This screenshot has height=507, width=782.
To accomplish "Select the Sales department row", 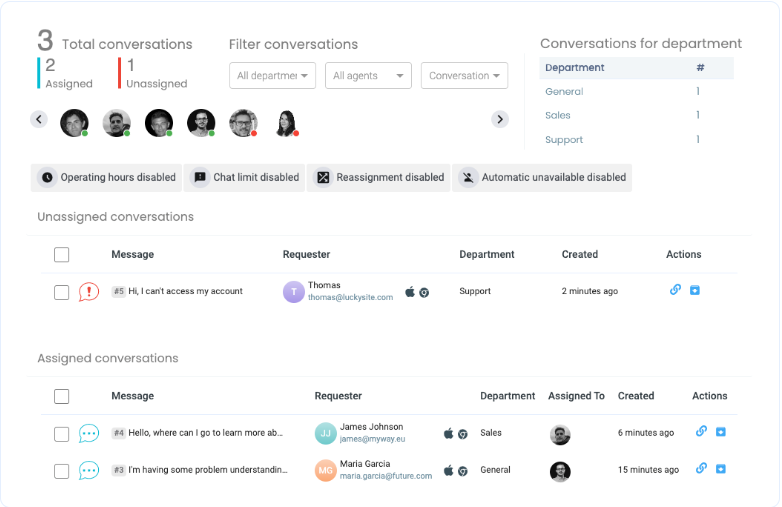I will click(x=558, y=116).
